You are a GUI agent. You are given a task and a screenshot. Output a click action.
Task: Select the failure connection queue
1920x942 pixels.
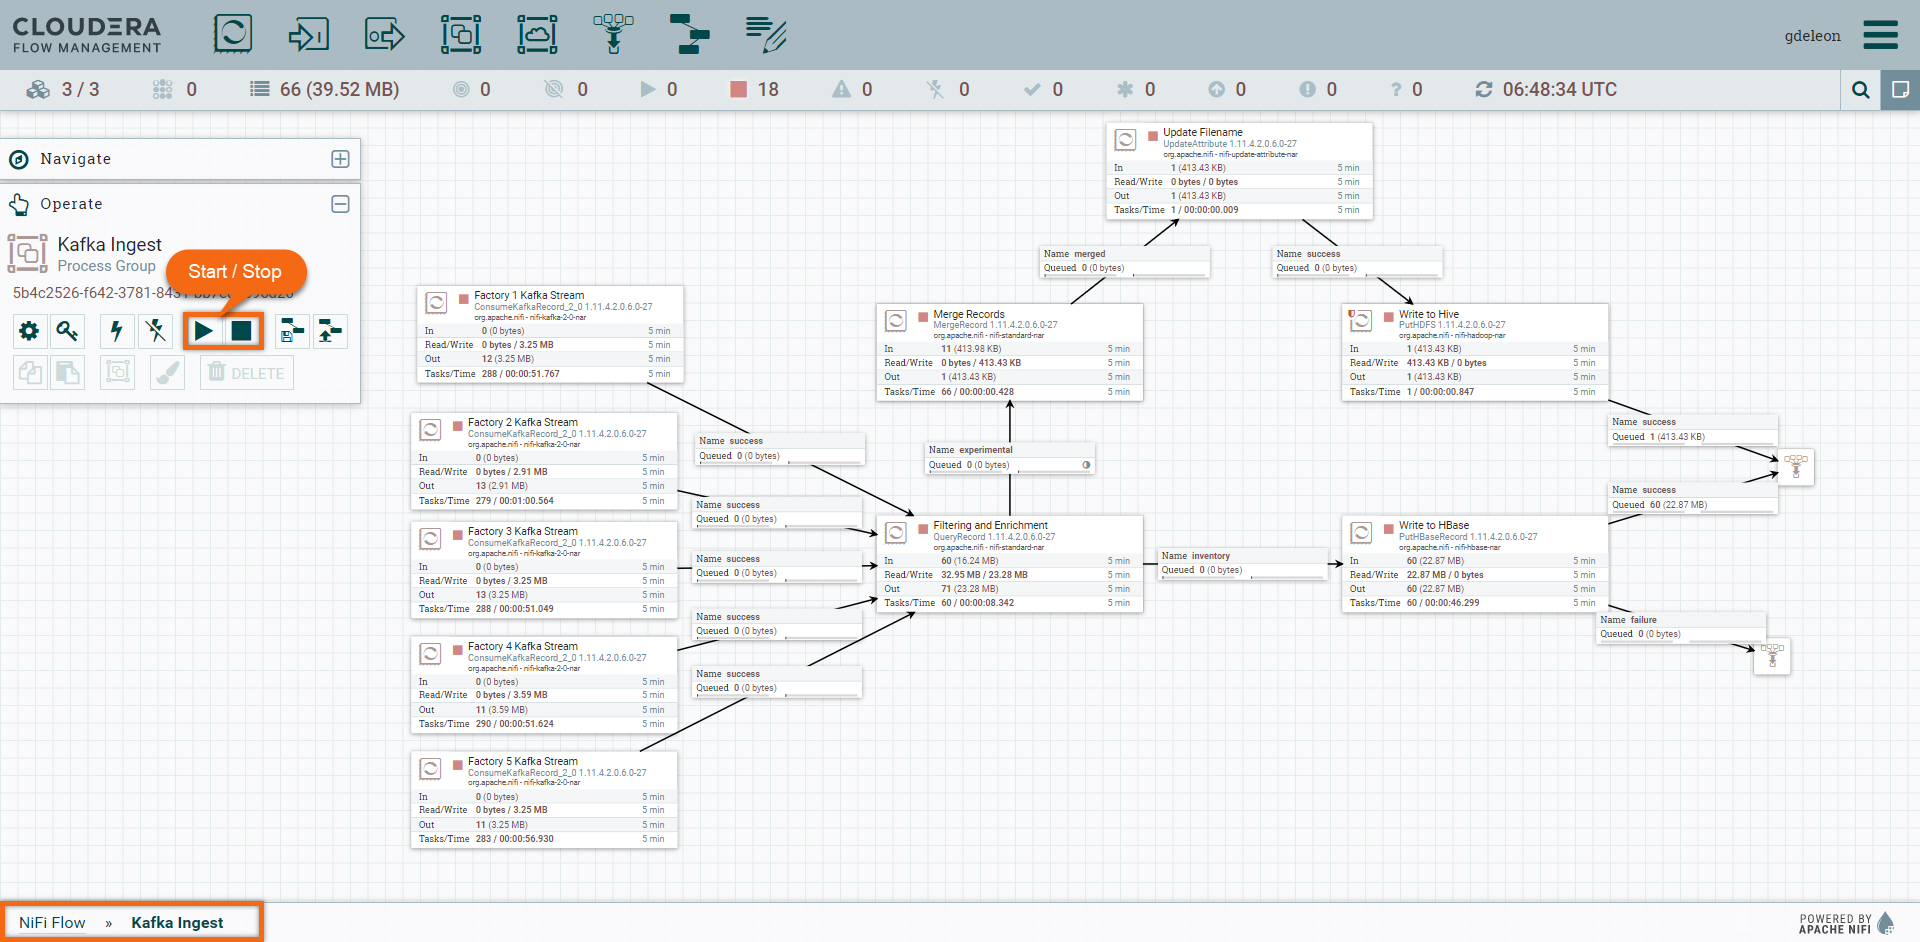1682,628
